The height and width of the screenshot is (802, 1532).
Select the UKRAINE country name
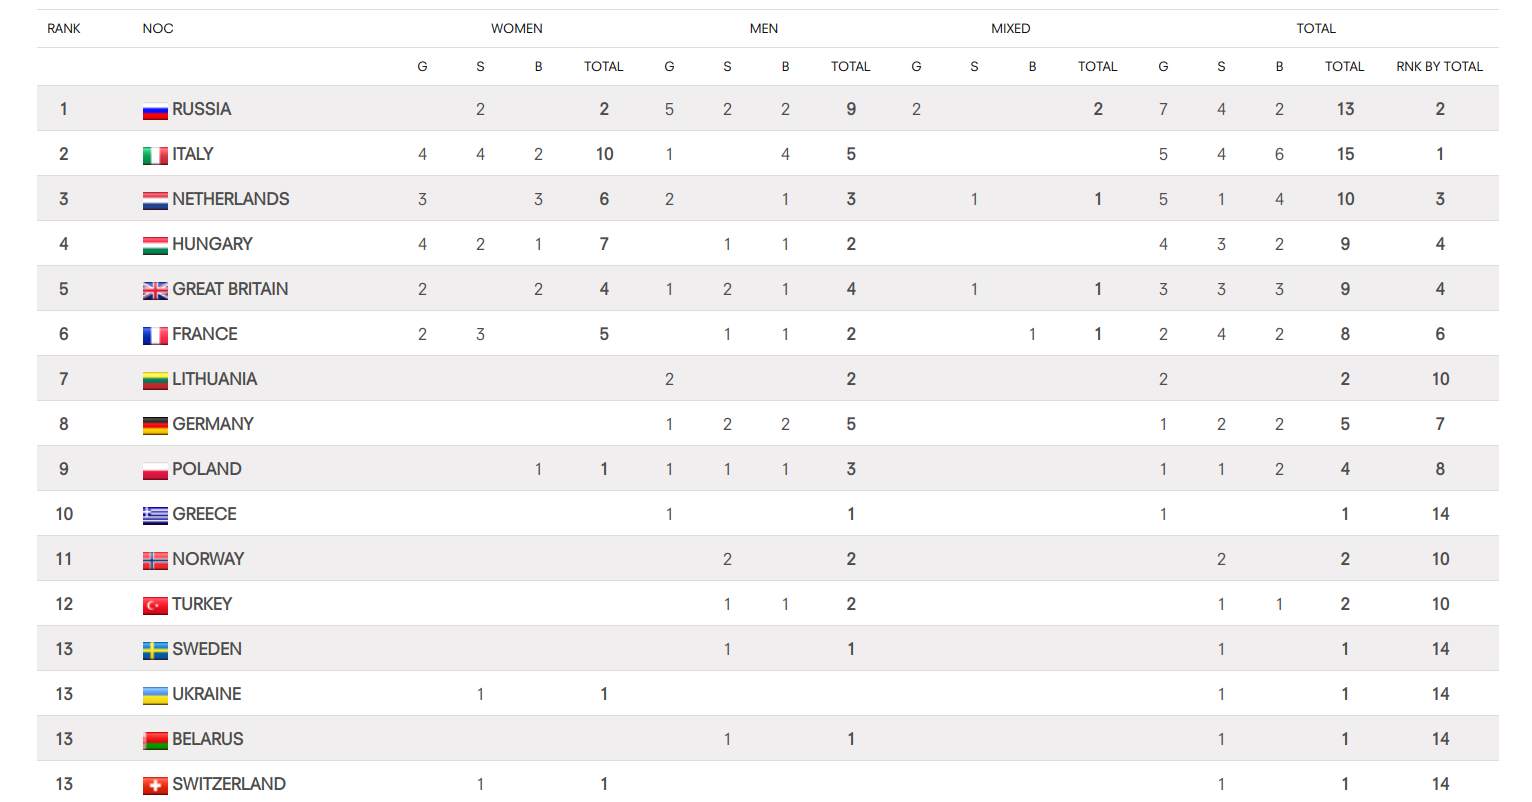point(207,694)
